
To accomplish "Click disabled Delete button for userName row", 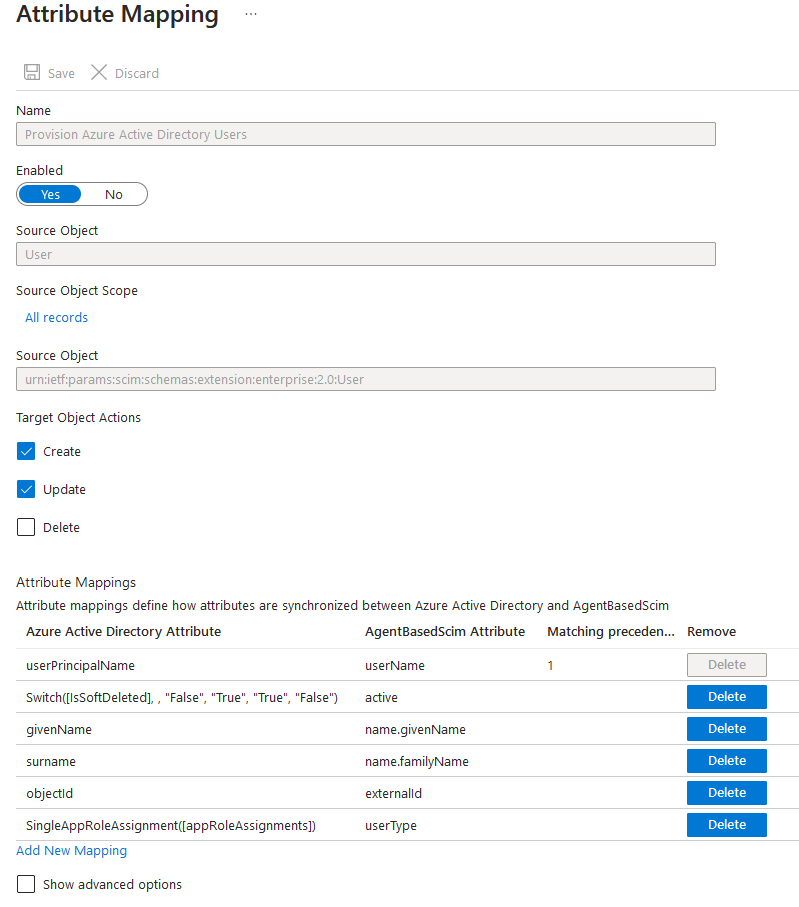I will 727,665.
